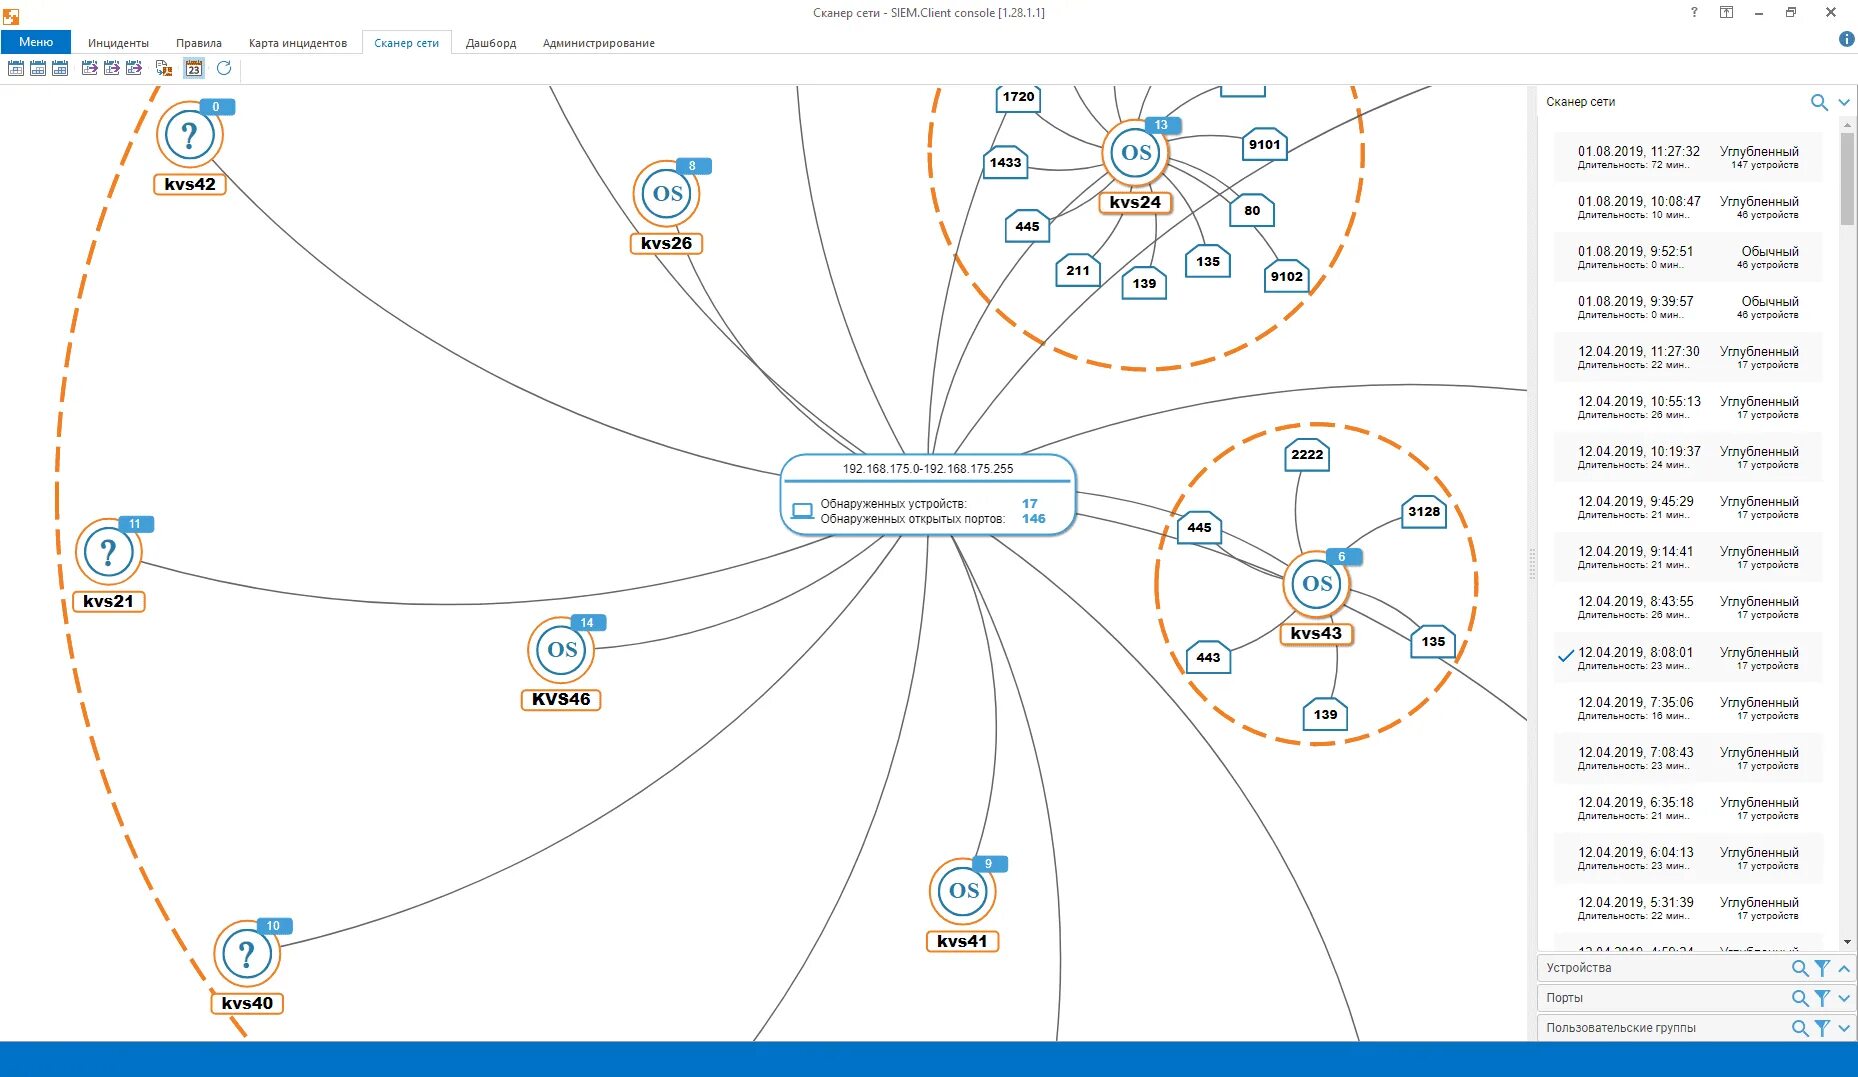Switch to the Инциденты tab
1858x1077 pixels.
118,43
